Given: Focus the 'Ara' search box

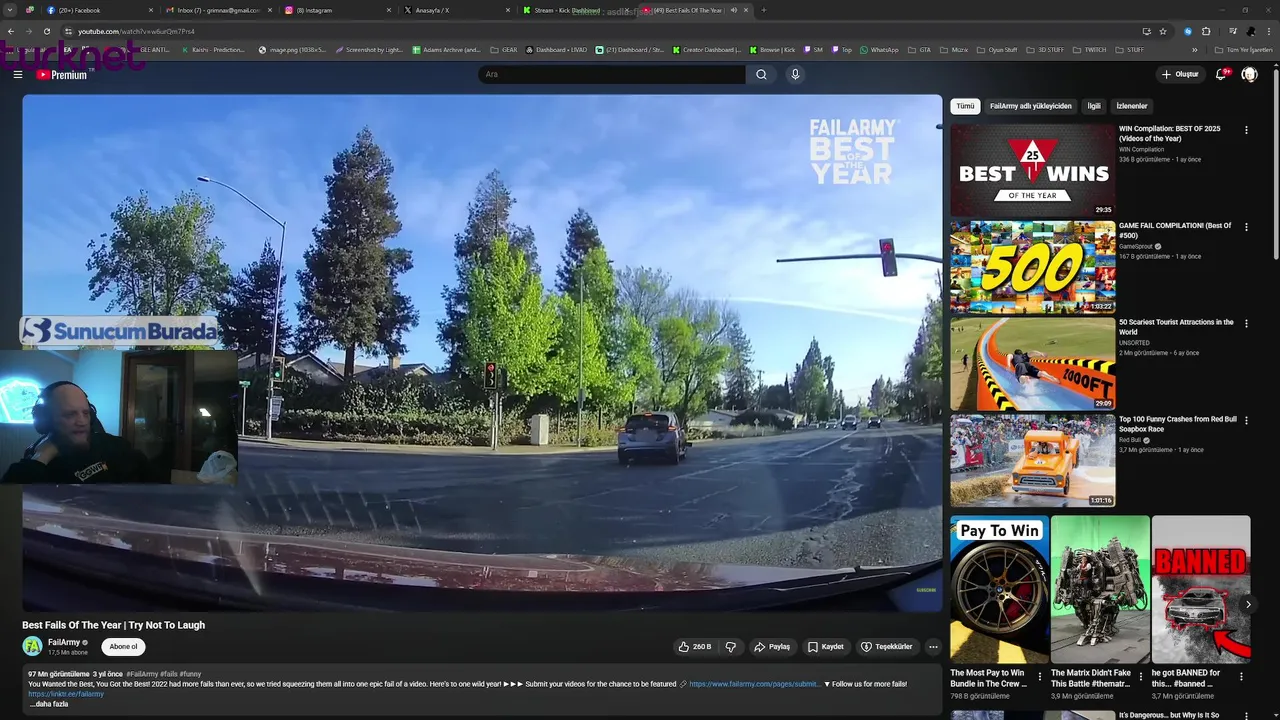Looking at the screenshot, I should tap(612, 74).
